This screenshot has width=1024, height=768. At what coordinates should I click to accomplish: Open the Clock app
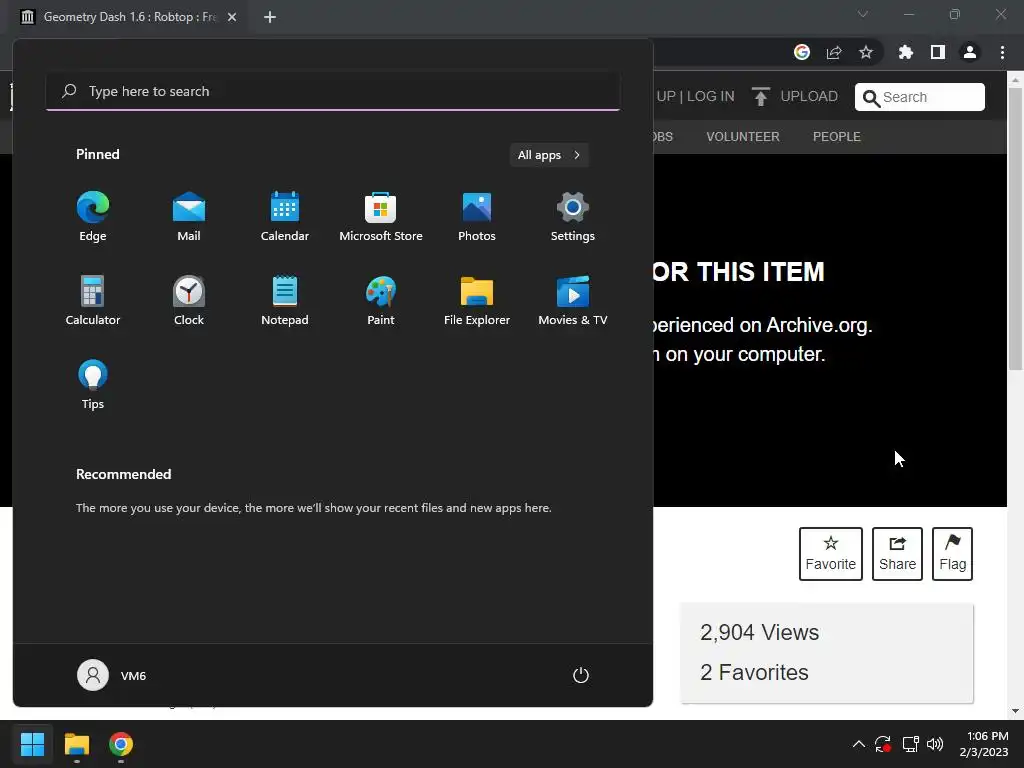[x=189, y=300]
